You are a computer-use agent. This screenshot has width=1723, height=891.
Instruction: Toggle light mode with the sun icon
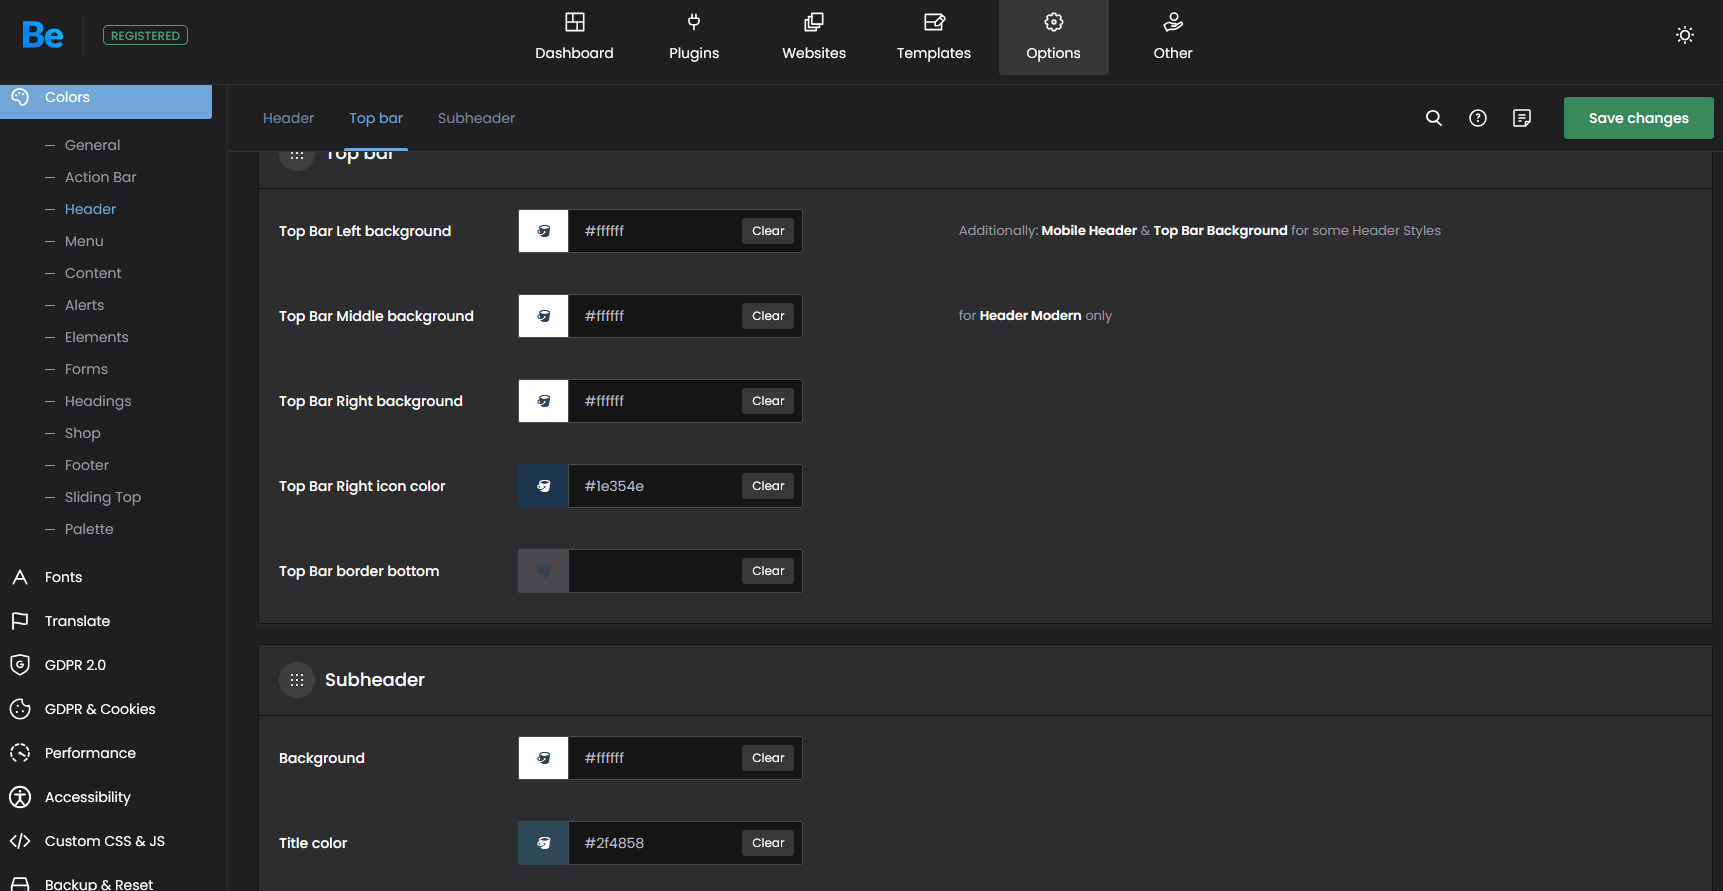click(1684, 35)
